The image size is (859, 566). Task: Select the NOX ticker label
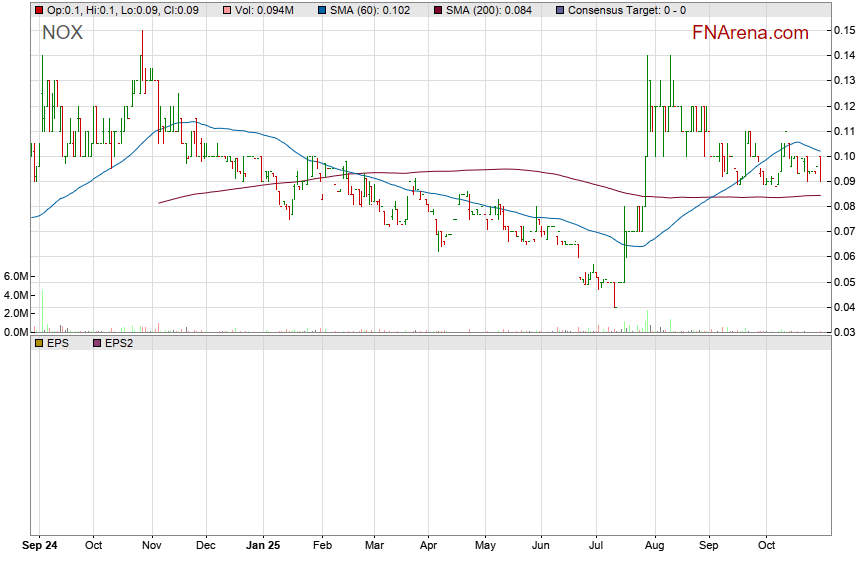(x=62, y=33)
